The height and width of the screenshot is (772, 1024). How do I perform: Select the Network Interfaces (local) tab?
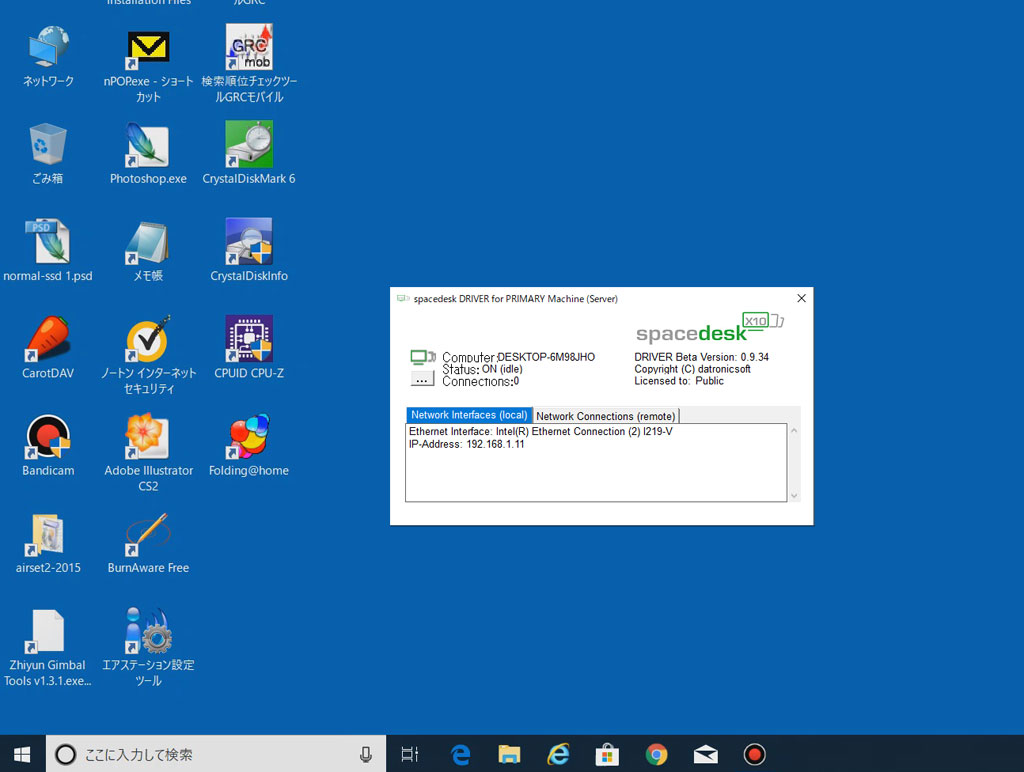[x=469, y=415]
